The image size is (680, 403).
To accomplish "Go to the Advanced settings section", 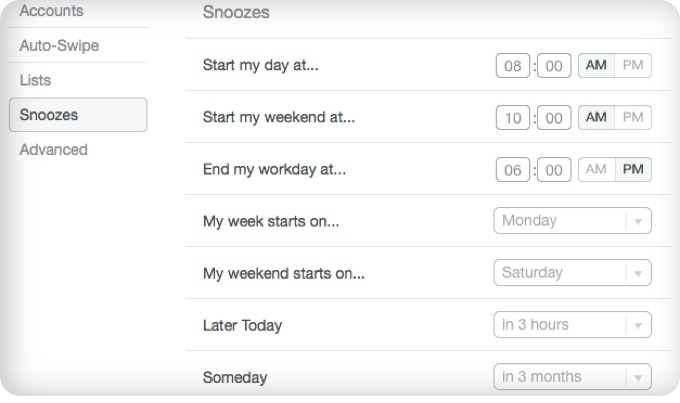I will (x=53, y=150).
